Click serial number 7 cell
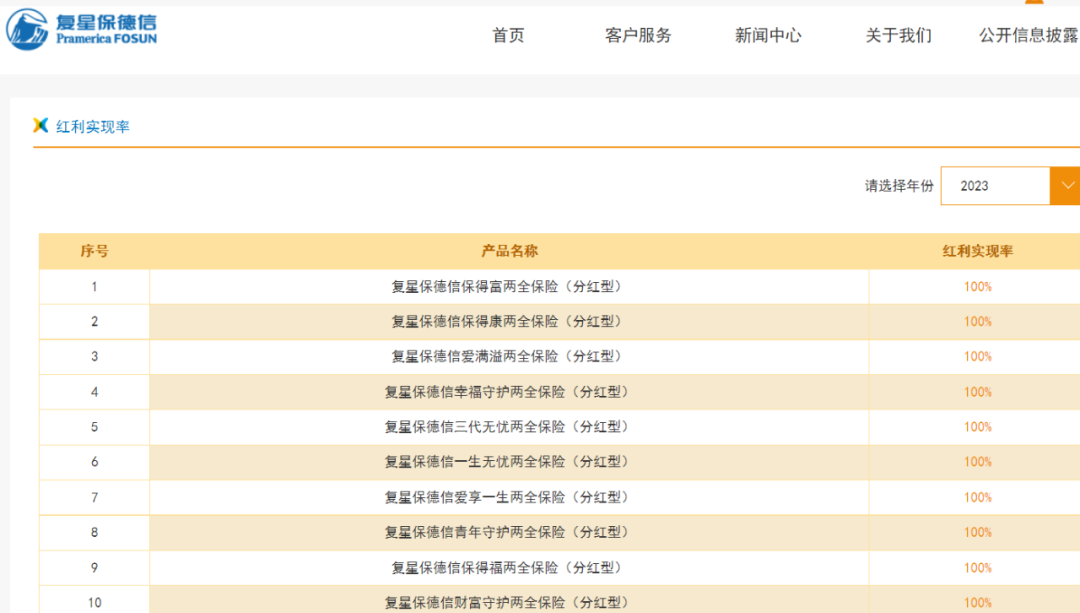Screen dimensions: 1080x613 click(94, 497)
